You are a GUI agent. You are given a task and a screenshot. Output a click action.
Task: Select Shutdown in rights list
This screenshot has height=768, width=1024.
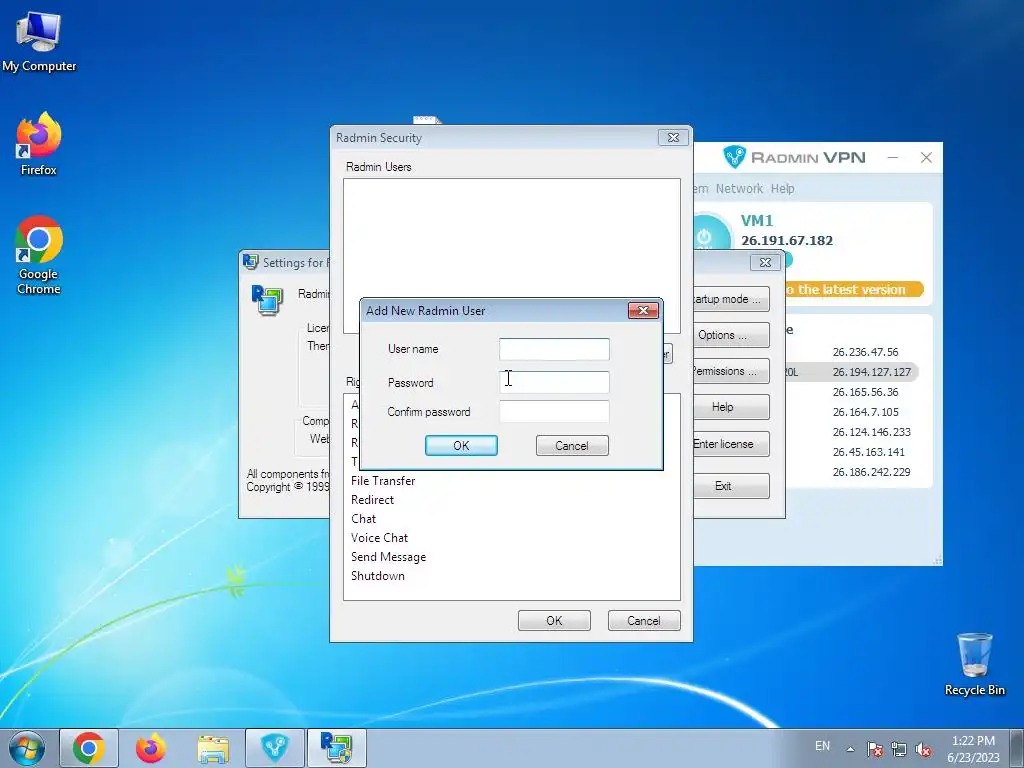(377, 575)
